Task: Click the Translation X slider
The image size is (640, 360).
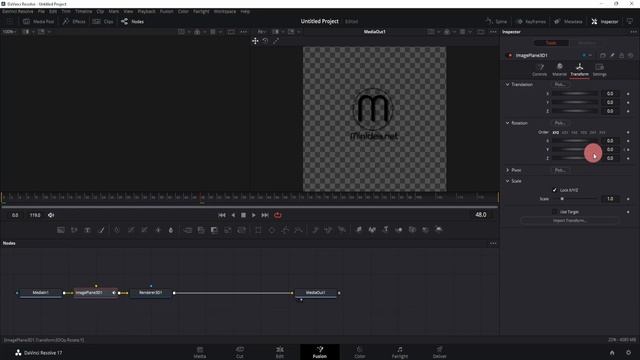Action: click(576, 93)
